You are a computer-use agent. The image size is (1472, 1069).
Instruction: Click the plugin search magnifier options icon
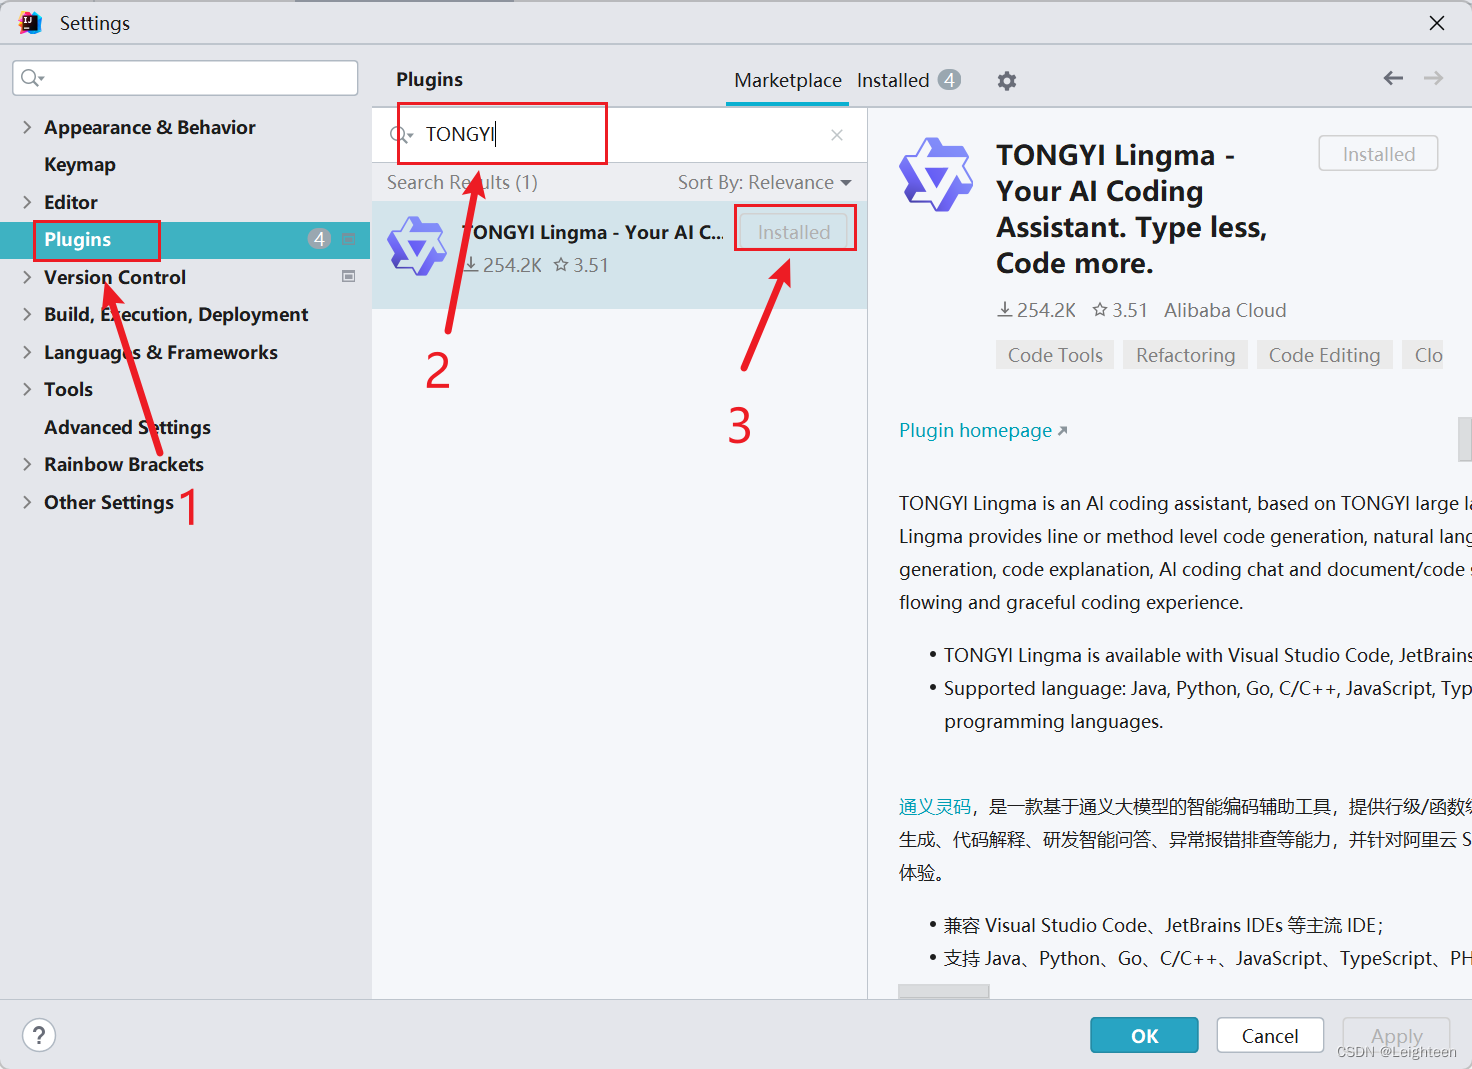[x=401, y=135]
